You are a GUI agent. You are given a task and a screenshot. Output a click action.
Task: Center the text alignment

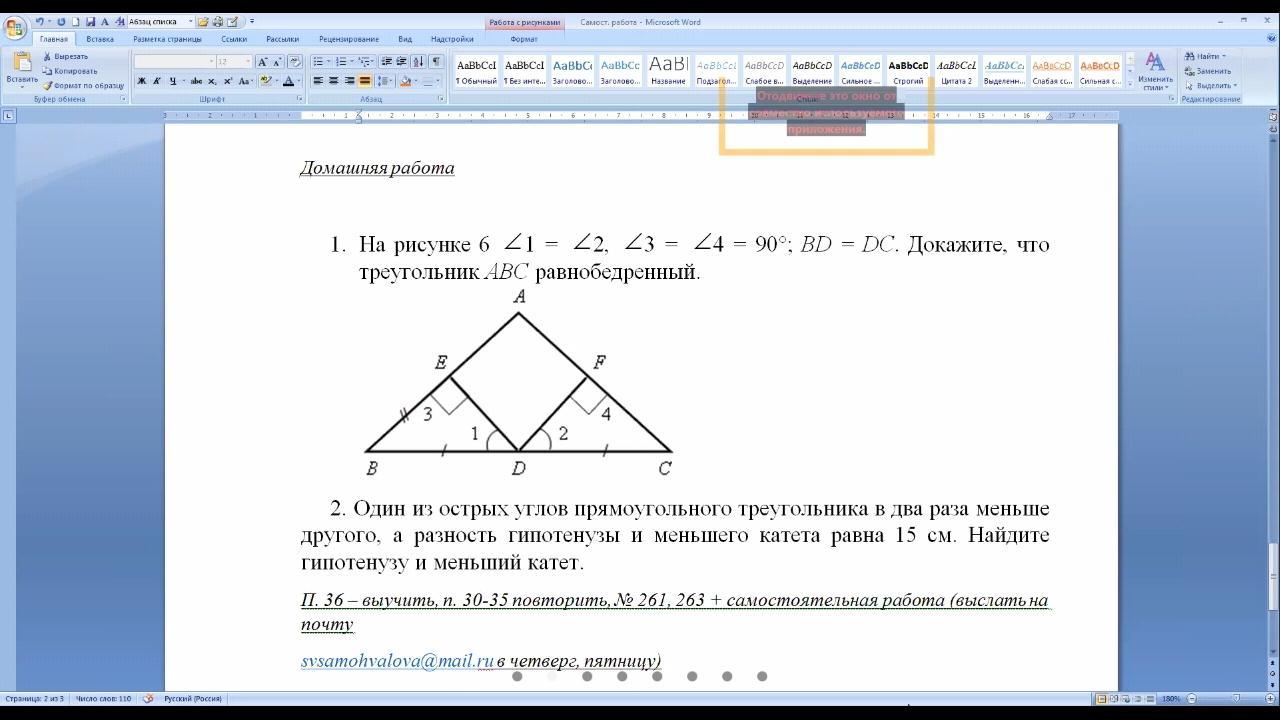[x=333, y=81]
